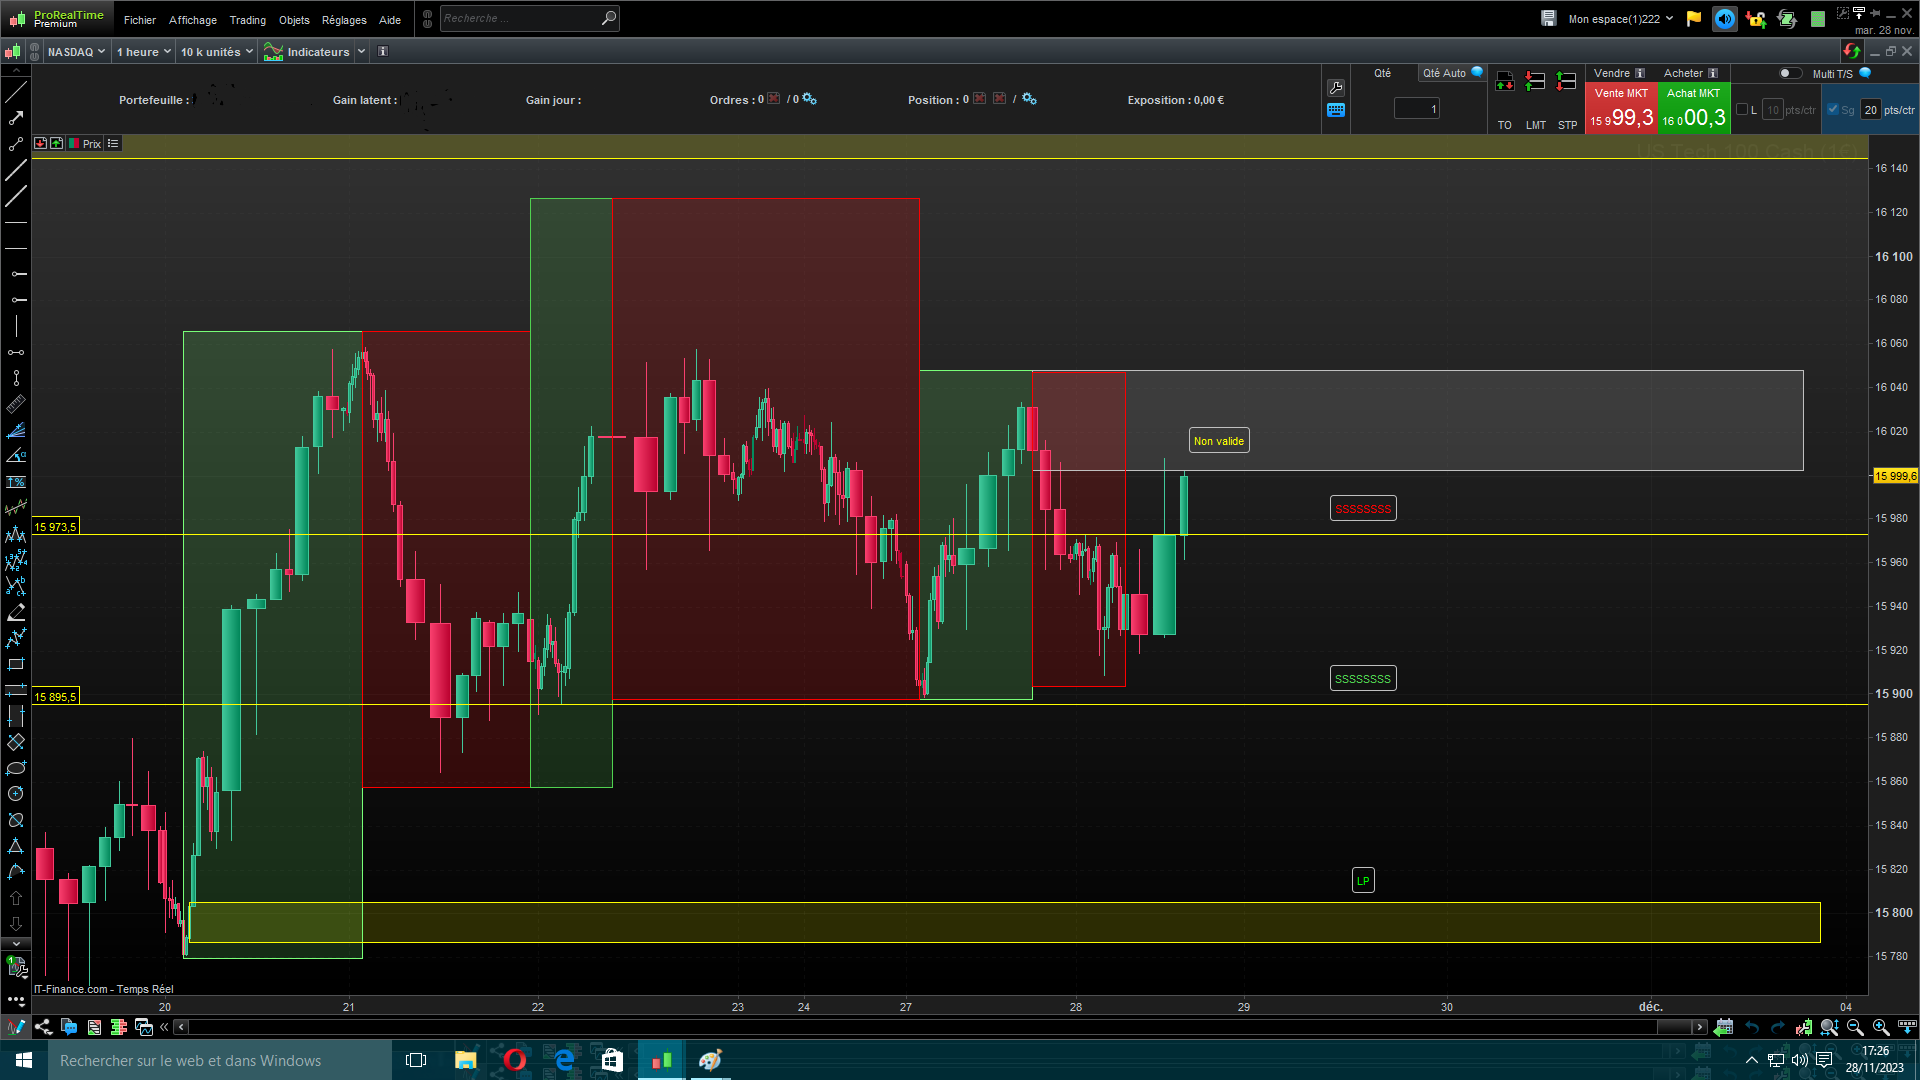Image resolution: width=1920 pixels, height=1080 pixels.
Task: Click the zoom out magnifier icon
Action: click(1855, 1027)
